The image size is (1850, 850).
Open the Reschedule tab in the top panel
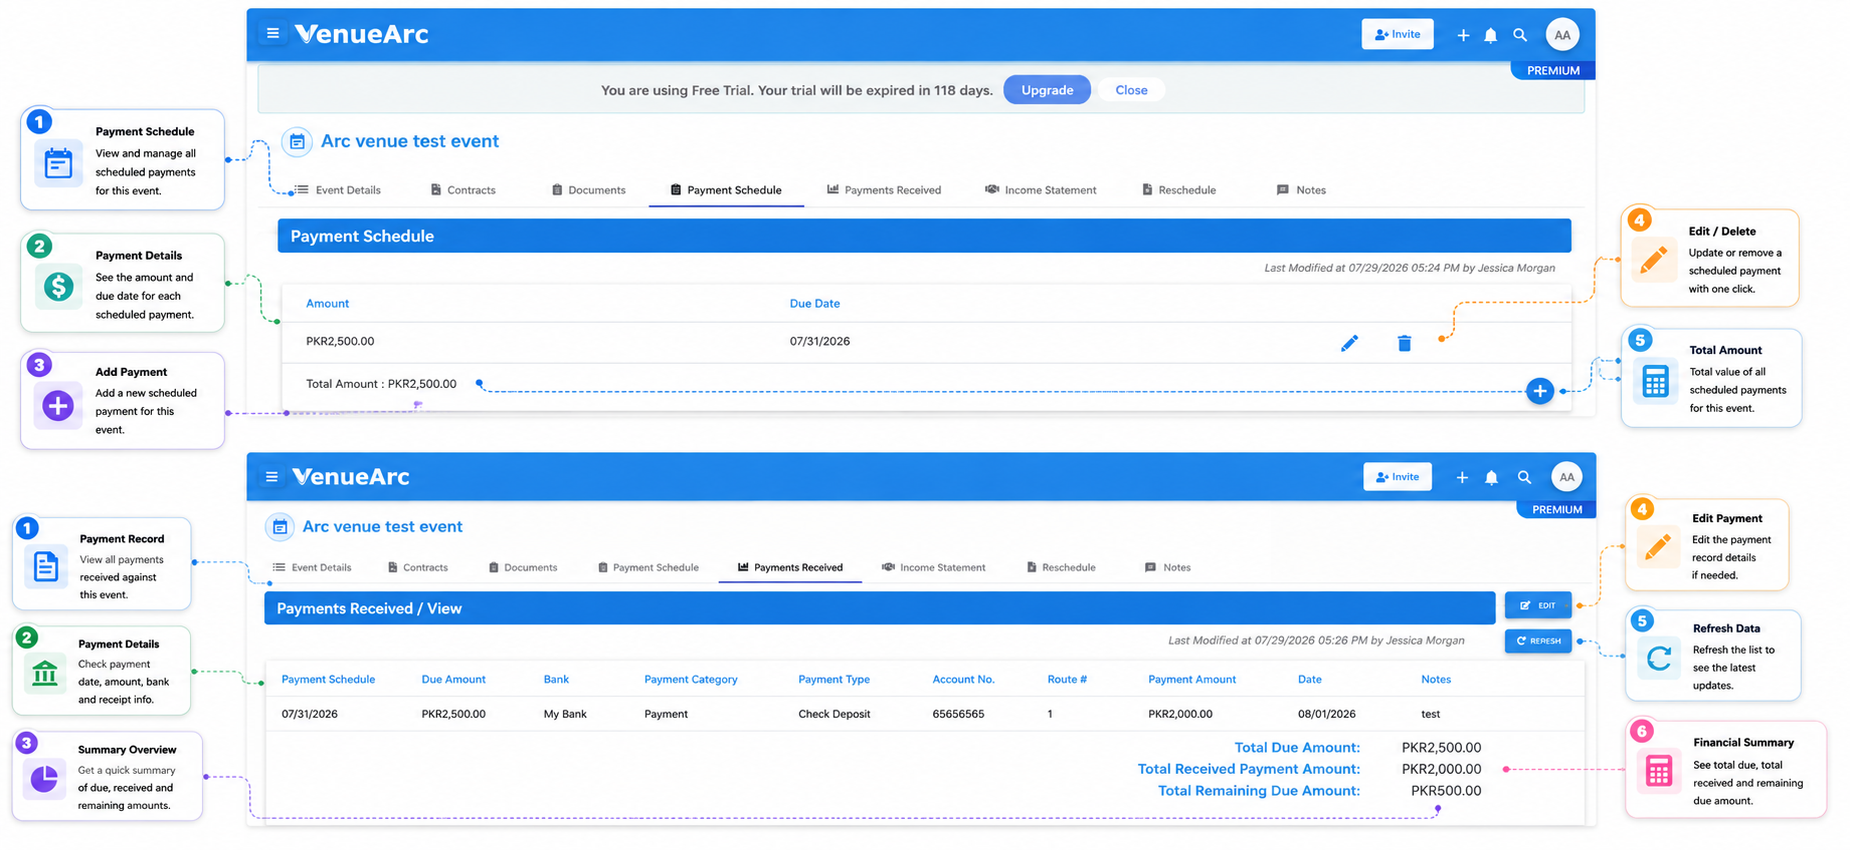[x=1179, y=190]
